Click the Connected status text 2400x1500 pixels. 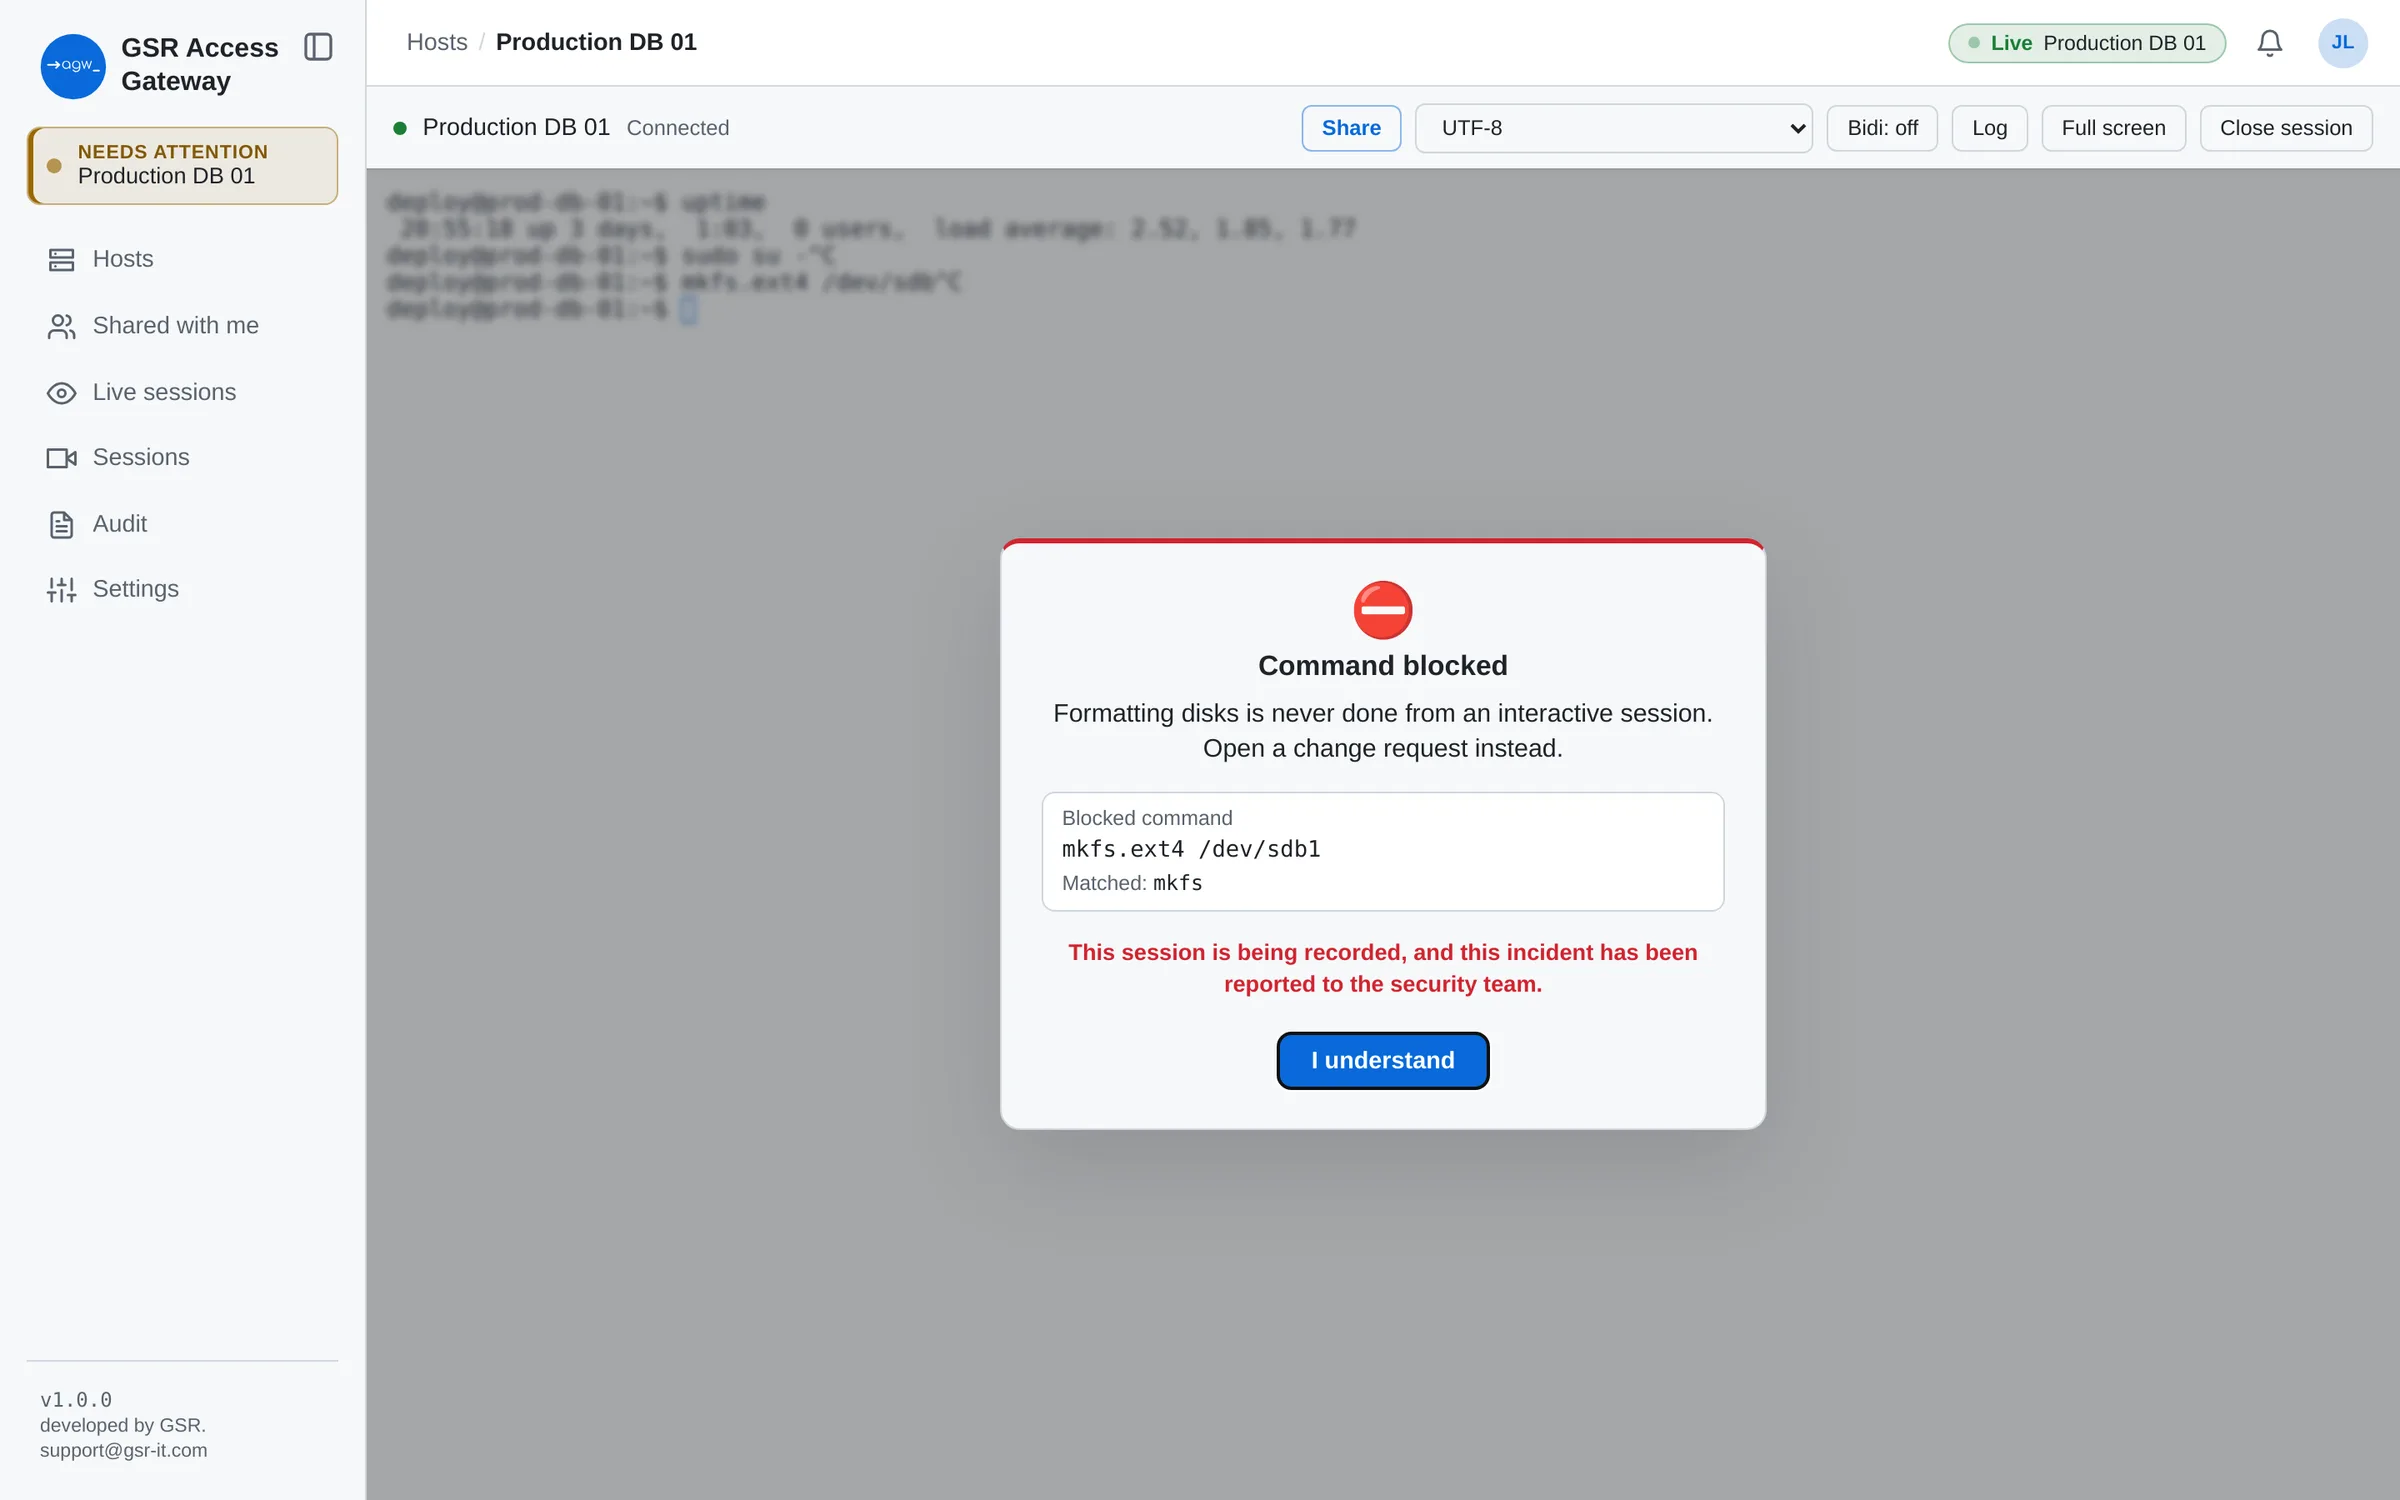677,128
